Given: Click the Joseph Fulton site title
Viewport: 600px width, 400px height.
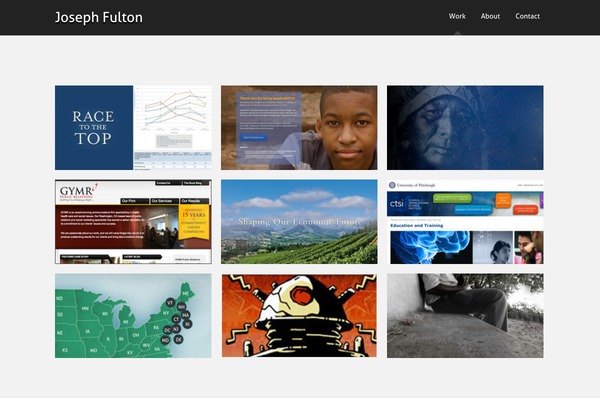Looking at the screenshot, I should [x=99, y=18].
